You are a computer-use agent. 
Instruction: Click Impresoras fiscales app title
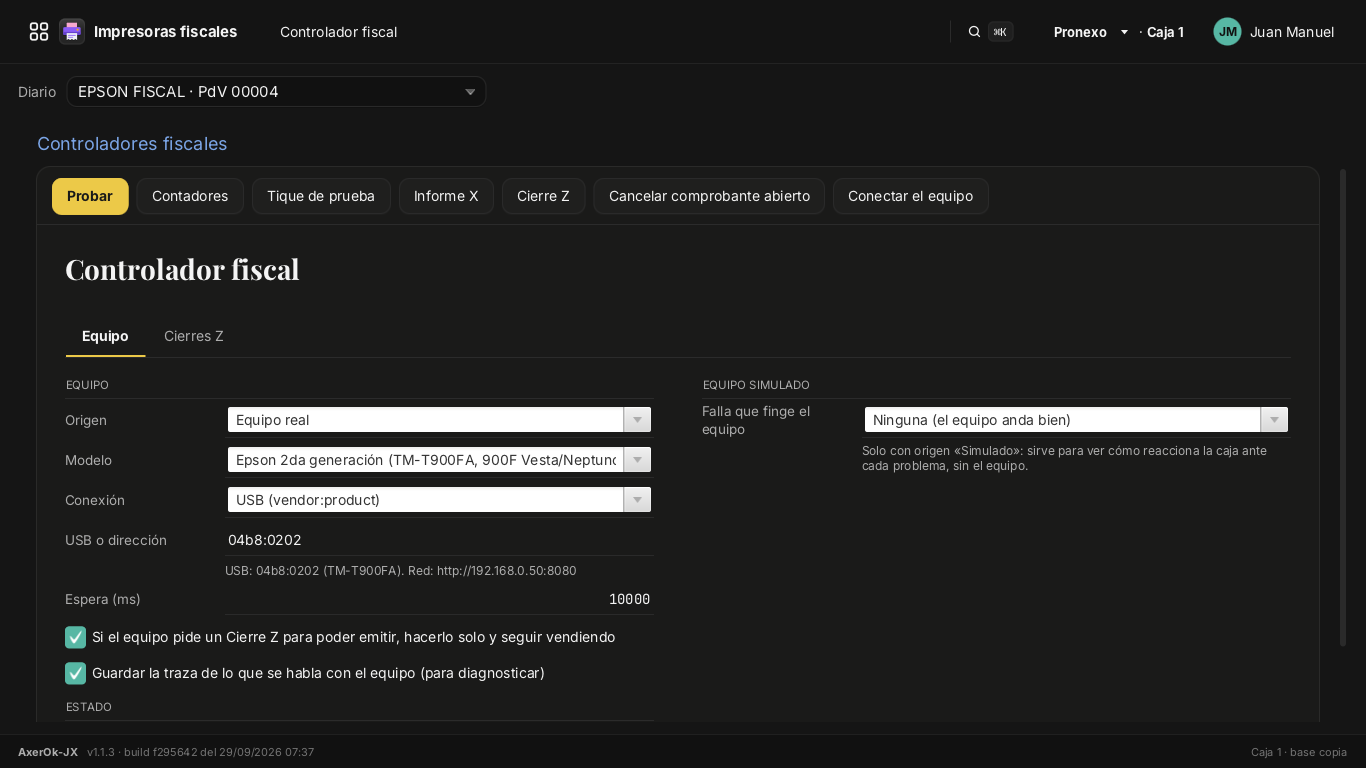(x=165, y=32)
